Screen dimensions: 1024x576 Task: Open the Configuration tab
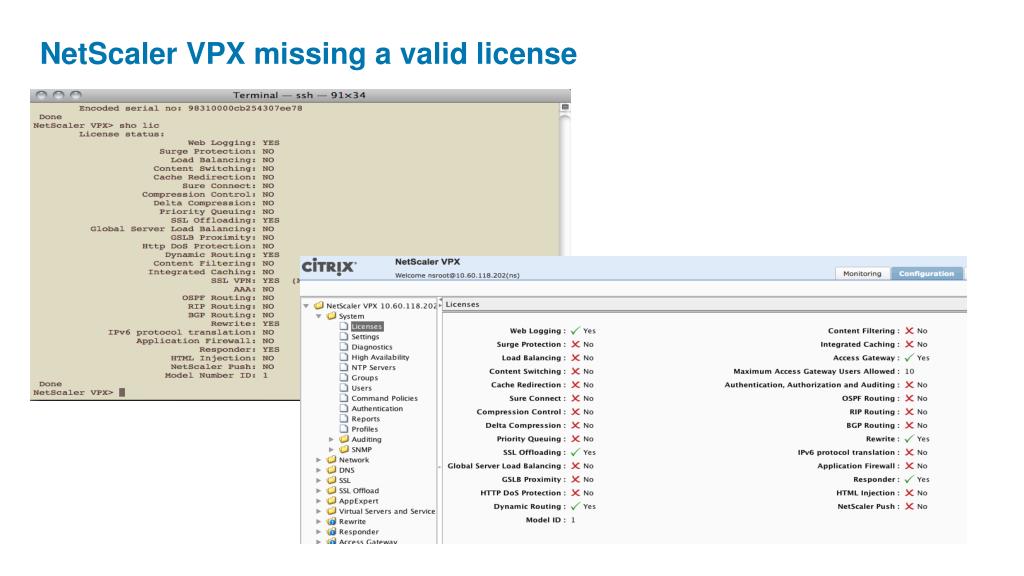click(x=926, y=274)
